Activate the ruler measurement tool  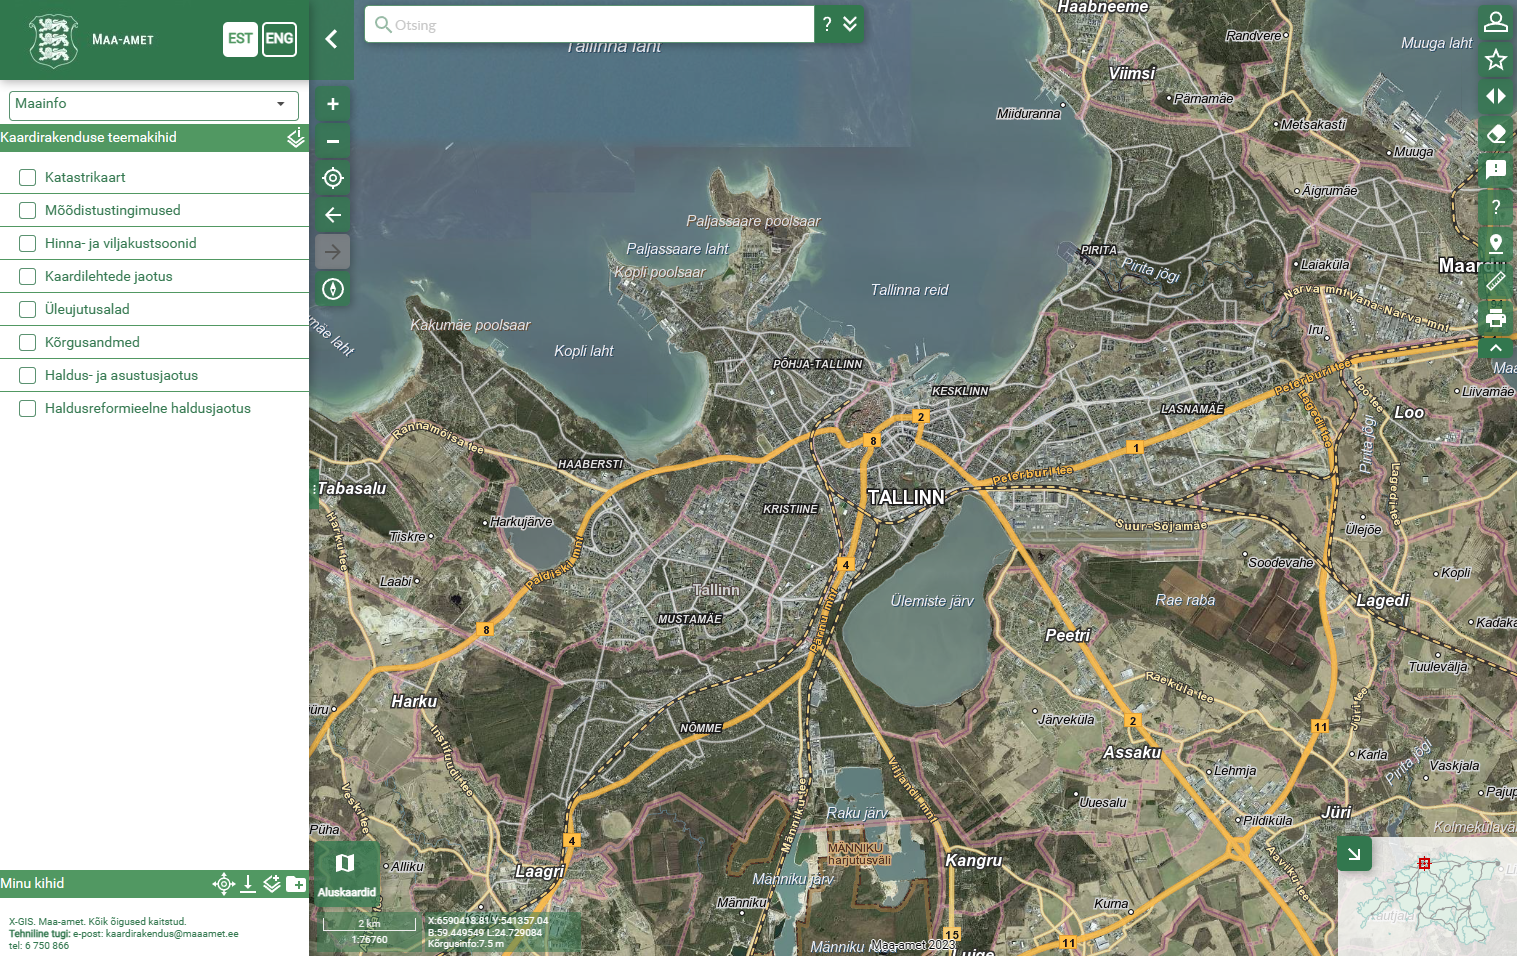coord(1496,281)
